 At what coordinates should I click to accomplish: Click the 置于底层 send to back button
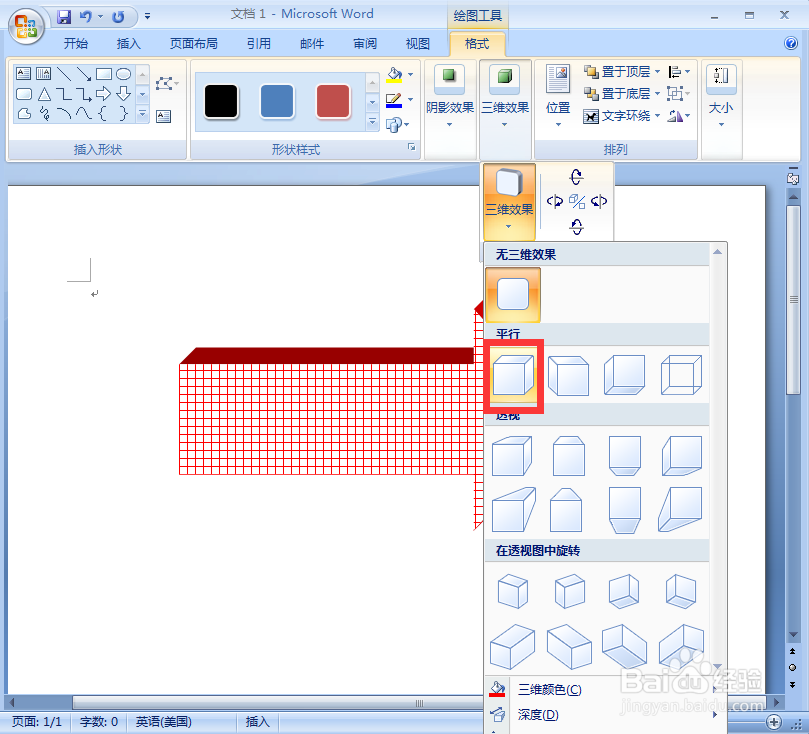(618, 94)
